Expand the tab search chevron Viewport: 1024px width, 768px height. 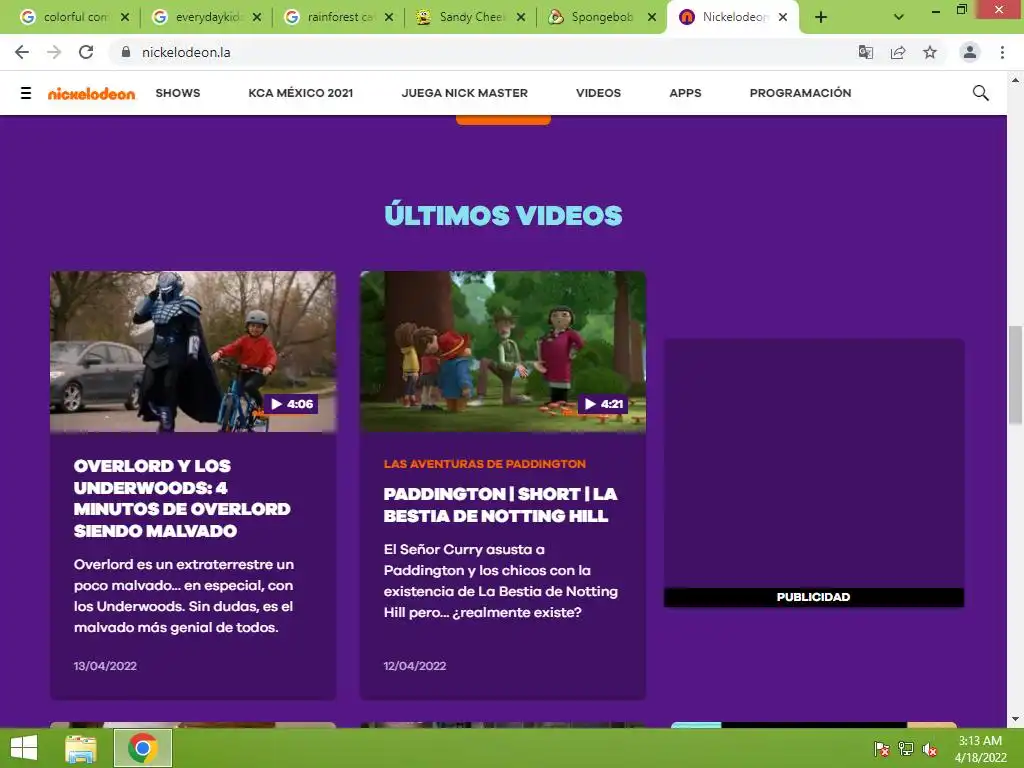(x=899, y=18)
